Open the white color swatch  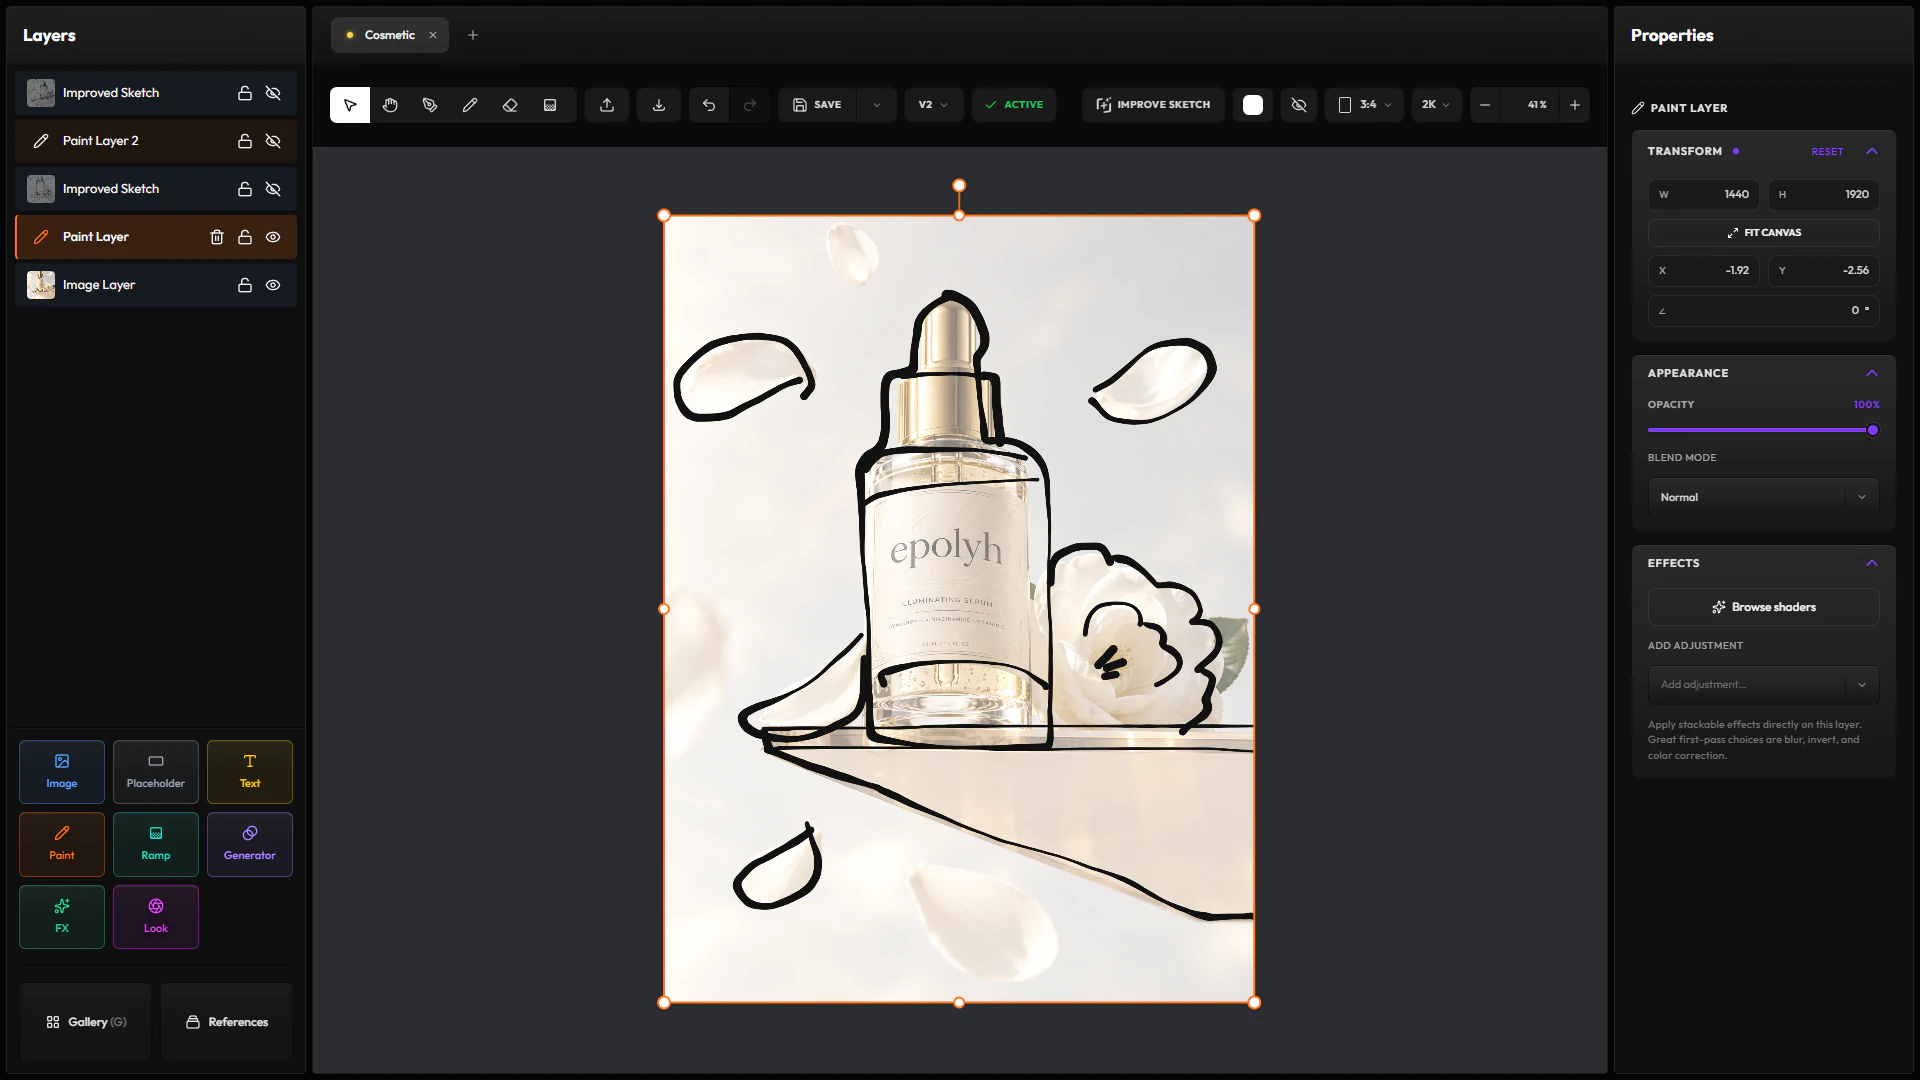1253,105
